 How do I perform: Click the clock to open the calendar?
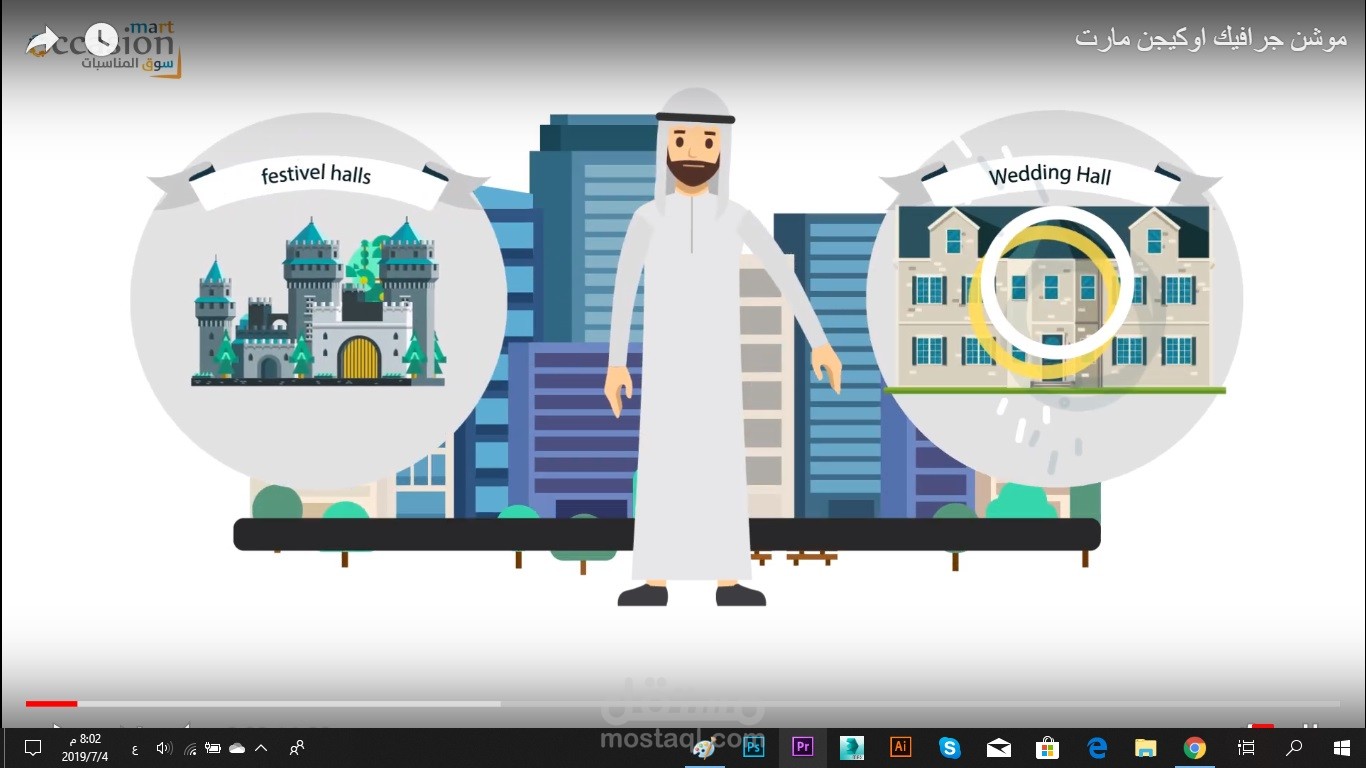(84, 747)
